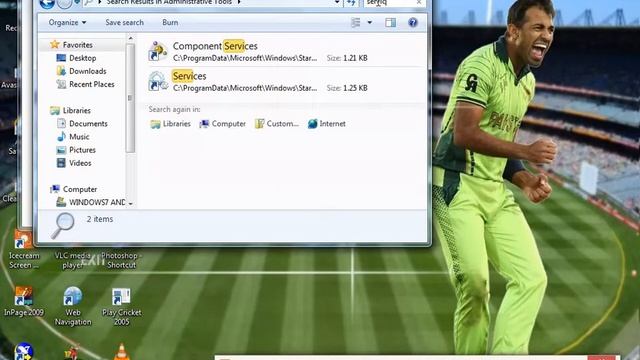Click the Libraries icon in navigation pane
The height and width of the screenshot is (360, 640).
click(55, 110)
